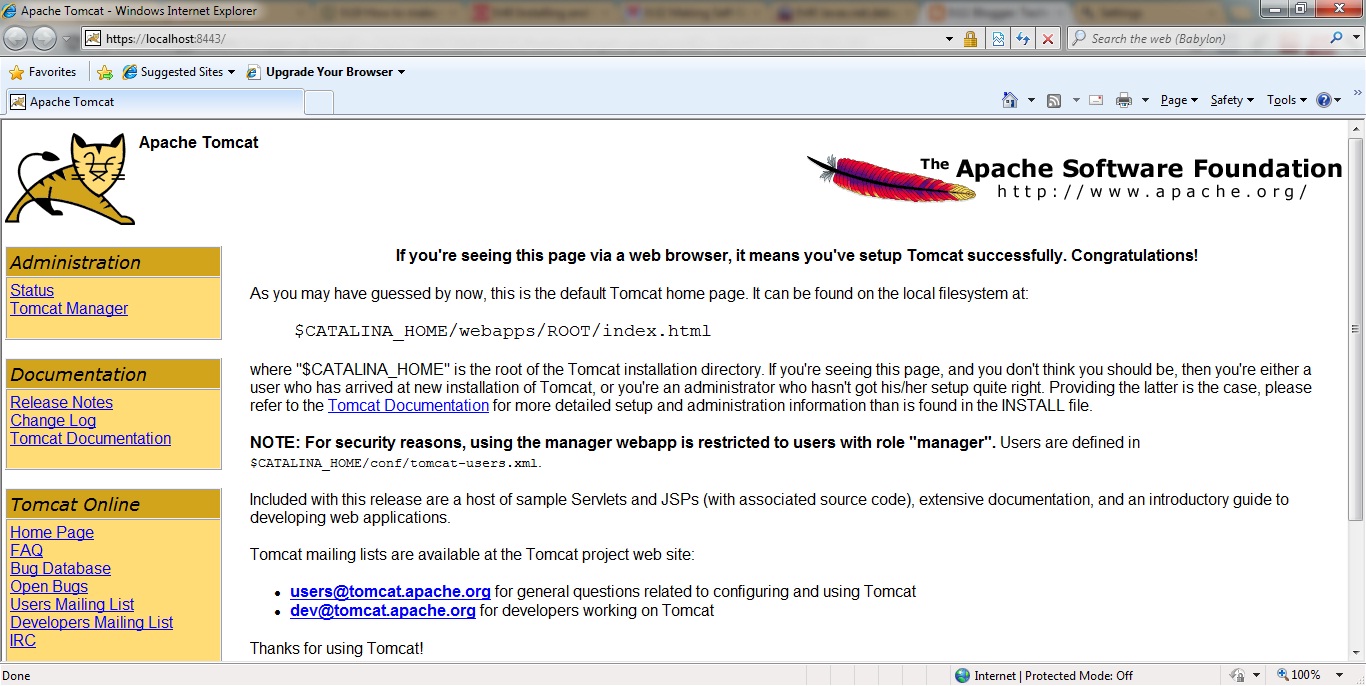
Task: Open the IRC link
Action: pyautogui.click(x=23, y=640)
